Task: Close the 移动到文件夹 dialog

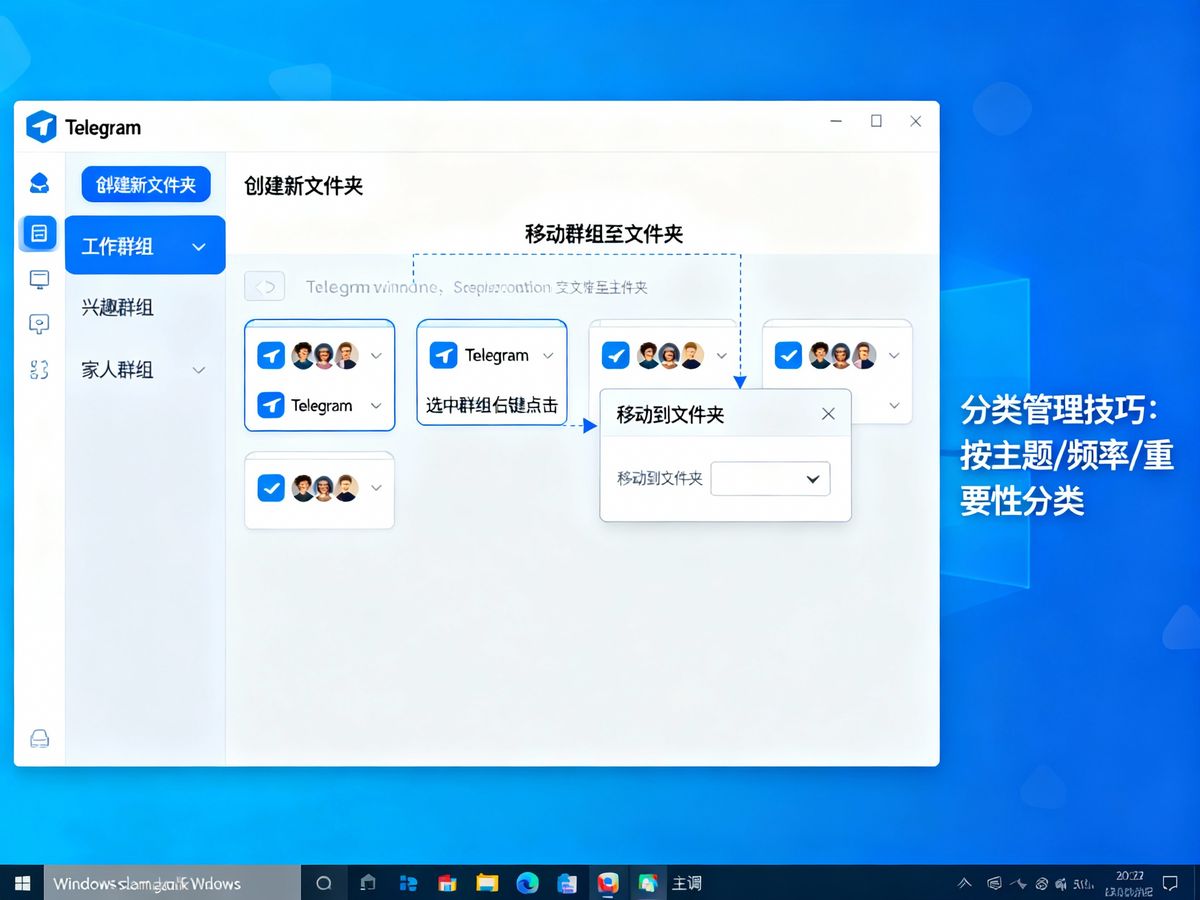Action: point(828,414)
